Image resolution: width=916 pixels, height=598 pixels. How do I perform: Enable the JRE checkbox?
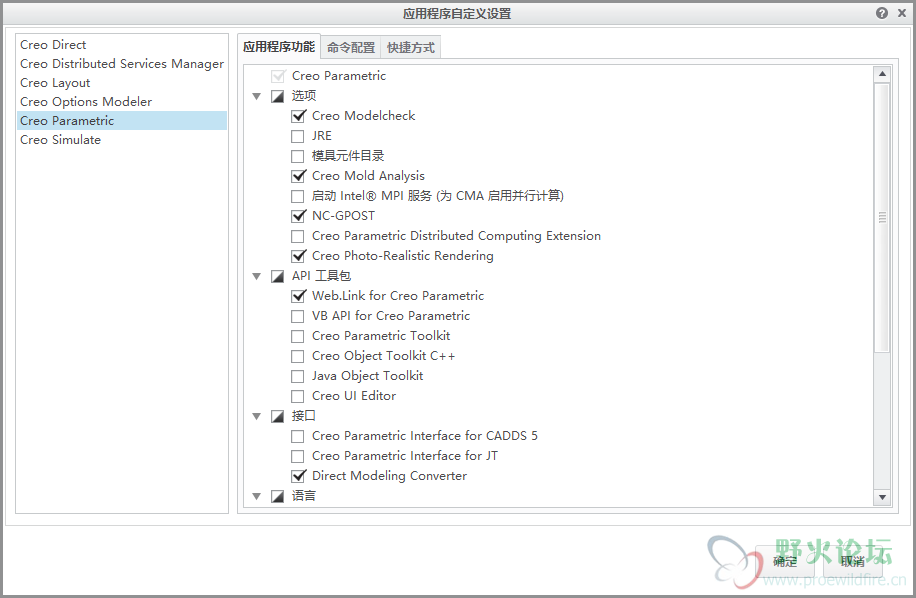tap(298, 136)
